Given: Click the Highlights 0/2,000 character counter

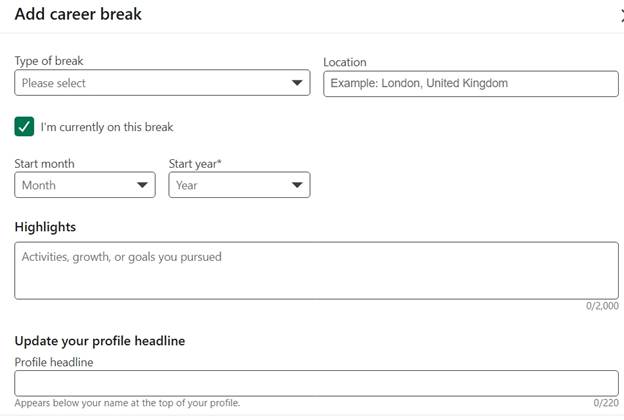Looking at the screenshot, I should 602,306.
